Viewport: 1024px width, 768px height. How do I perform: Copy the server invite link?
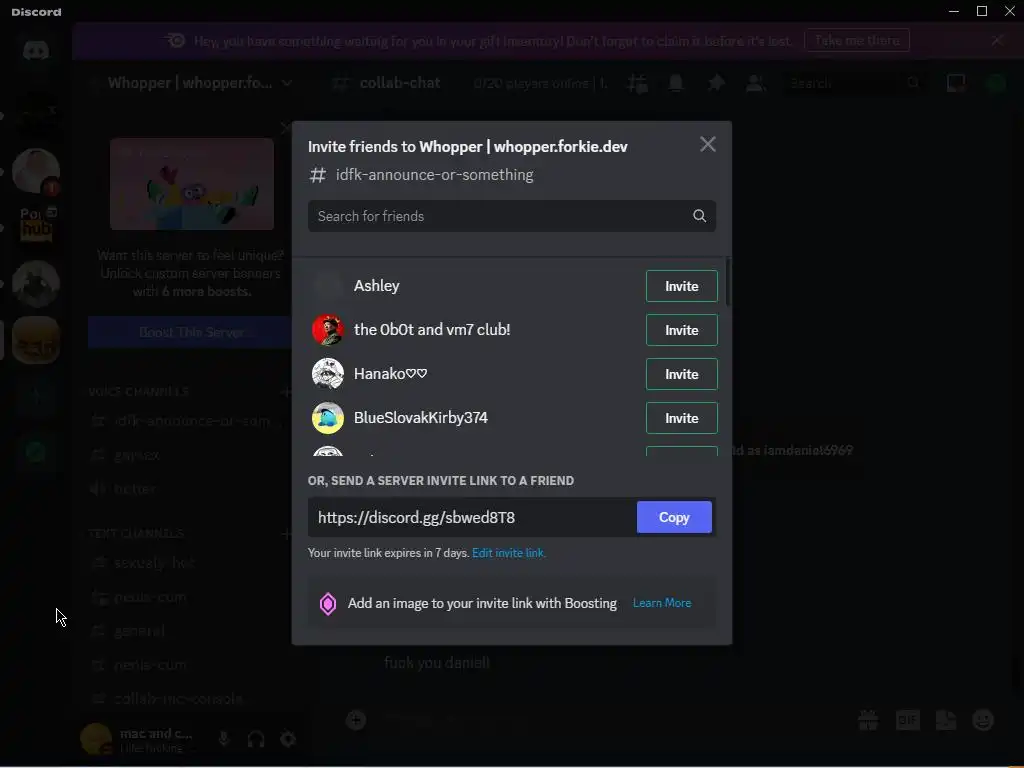[674, 517]
